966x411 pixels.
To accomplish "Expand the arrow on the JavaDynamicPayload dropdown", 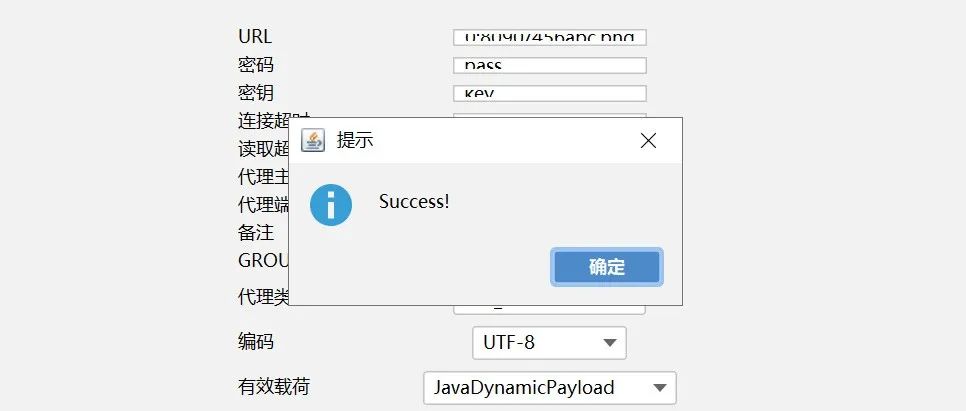I will pyautogui.click(x=660, y=388).
